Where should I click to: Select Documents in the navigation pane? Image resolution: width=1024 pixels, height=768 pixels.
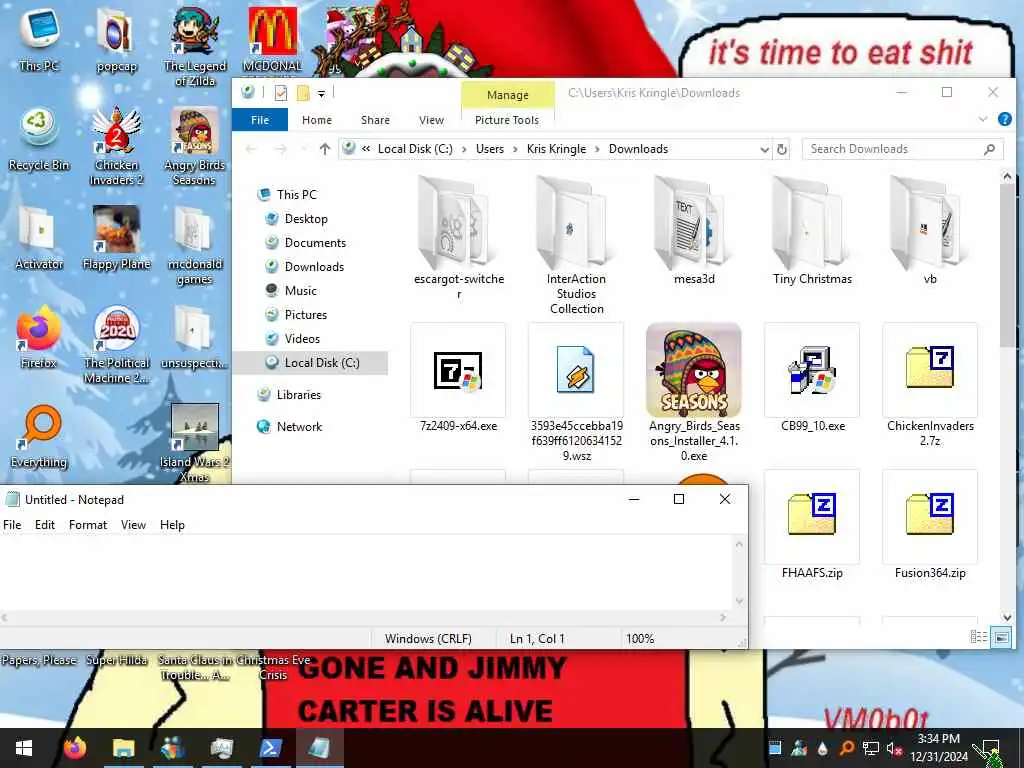click(315, 243)
